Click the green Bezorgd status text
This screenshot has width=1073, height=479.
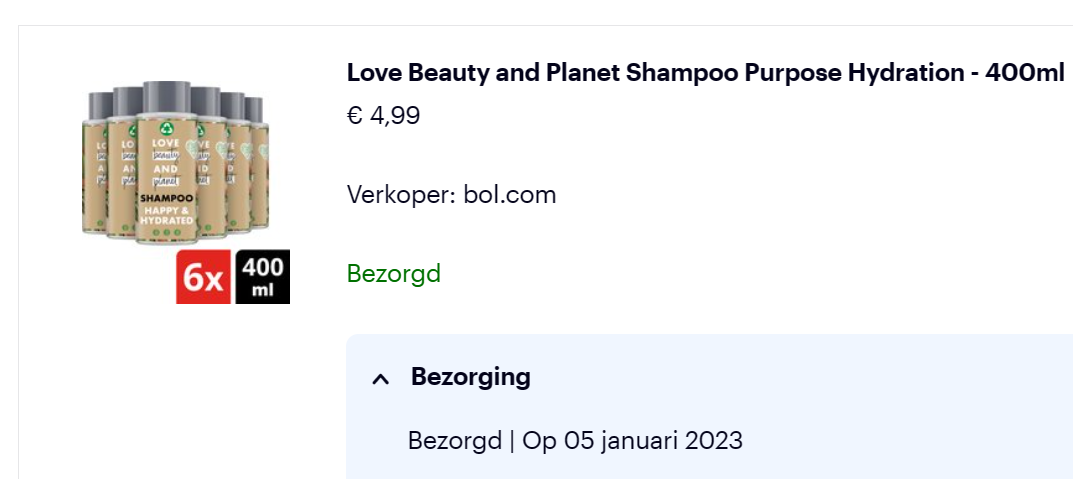[x=394, y=274]
